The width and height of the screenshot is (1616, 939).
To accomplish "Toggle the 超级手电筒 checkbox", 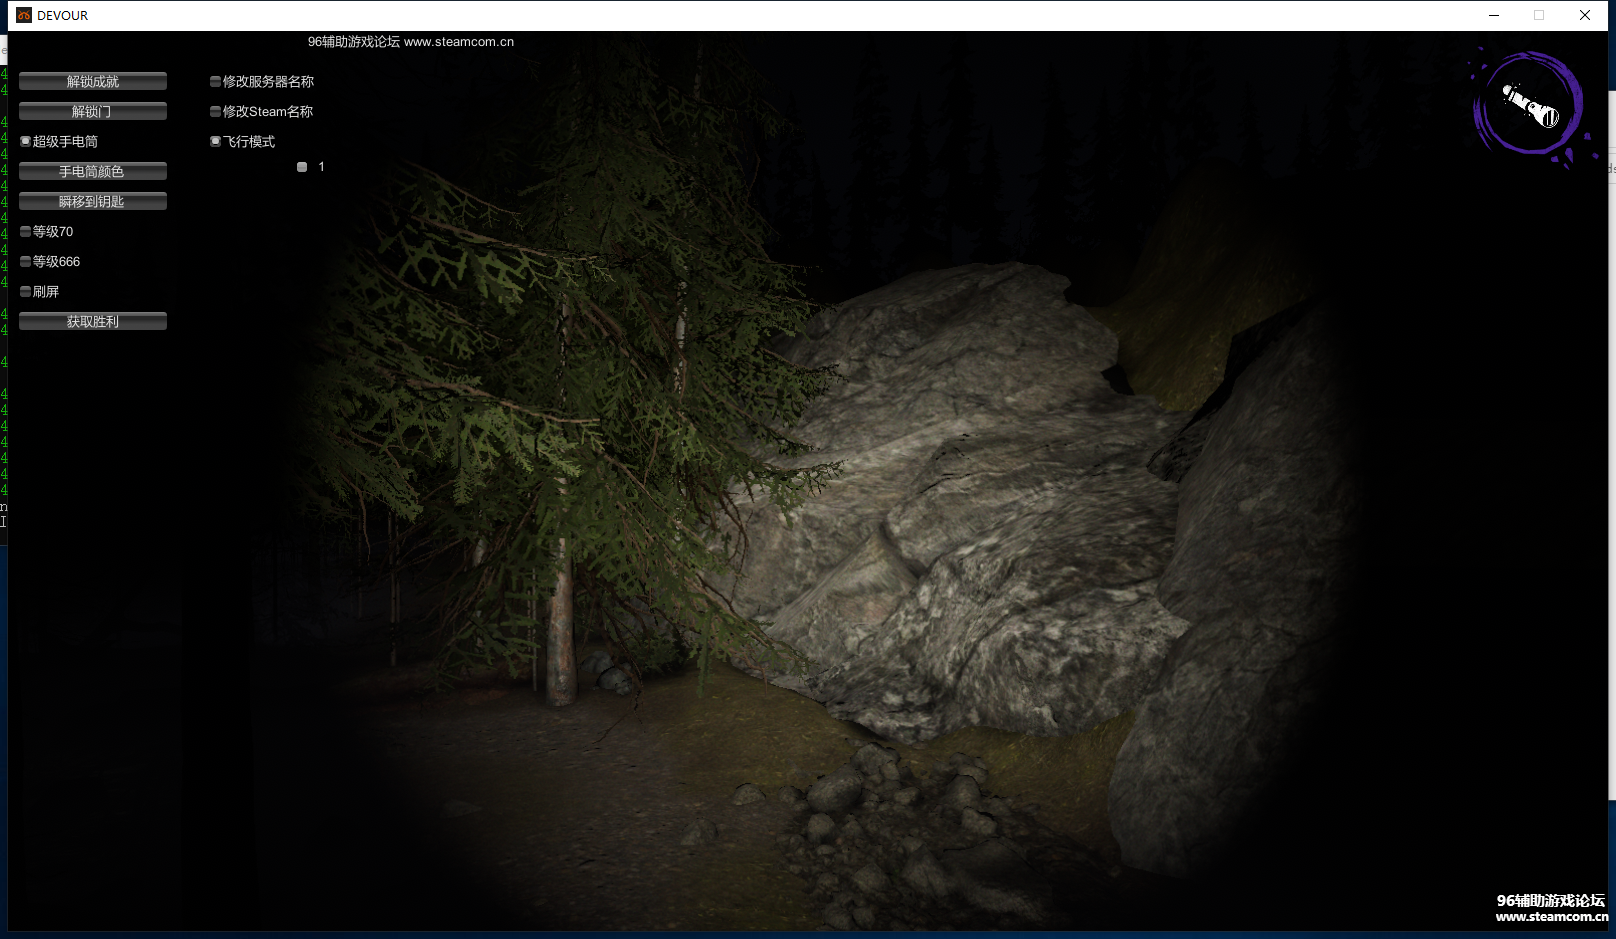I will point(26,142).
